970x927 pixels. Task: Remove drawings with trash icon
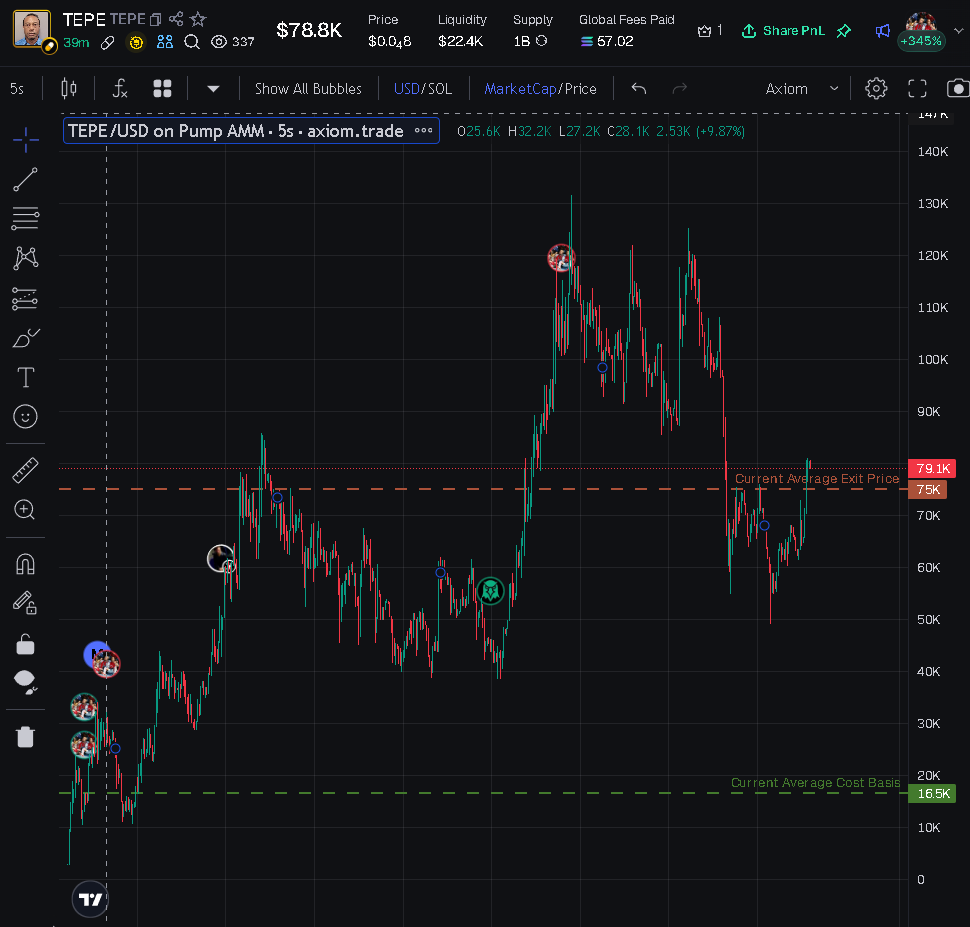point(25,736)
